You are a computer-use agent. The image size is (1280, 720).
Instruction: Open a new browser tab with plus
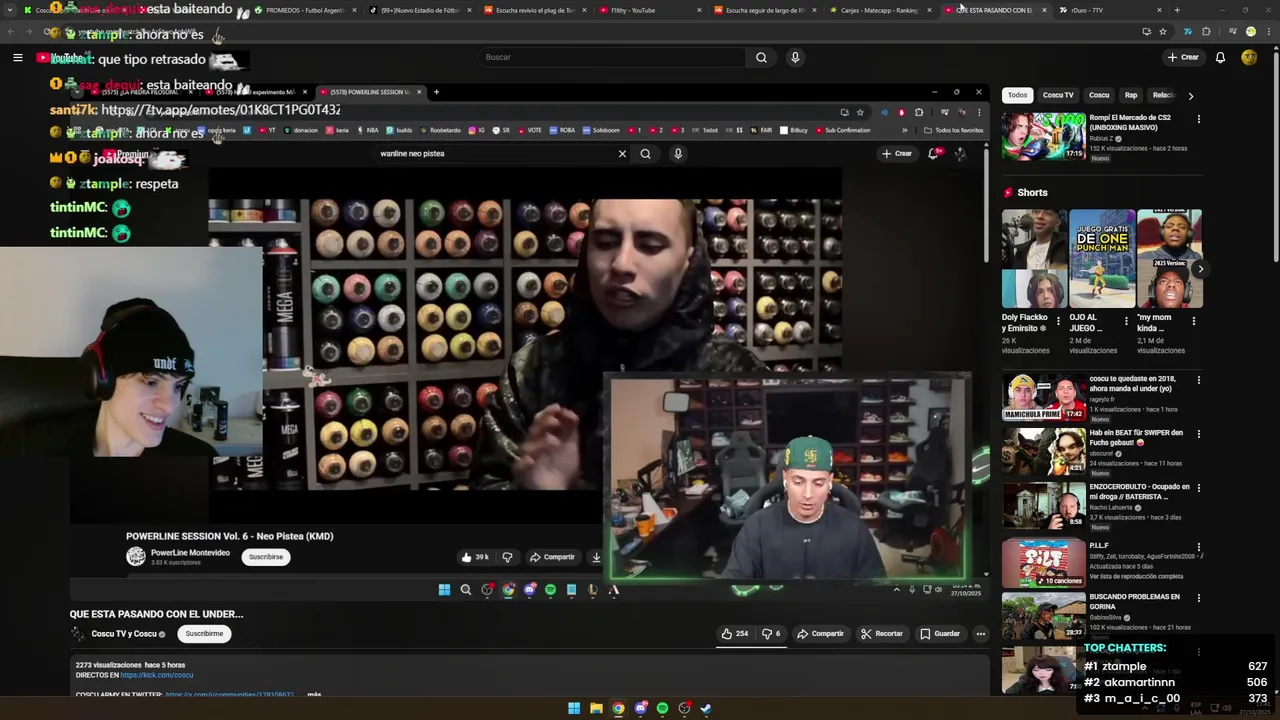tap(1176, 10)
